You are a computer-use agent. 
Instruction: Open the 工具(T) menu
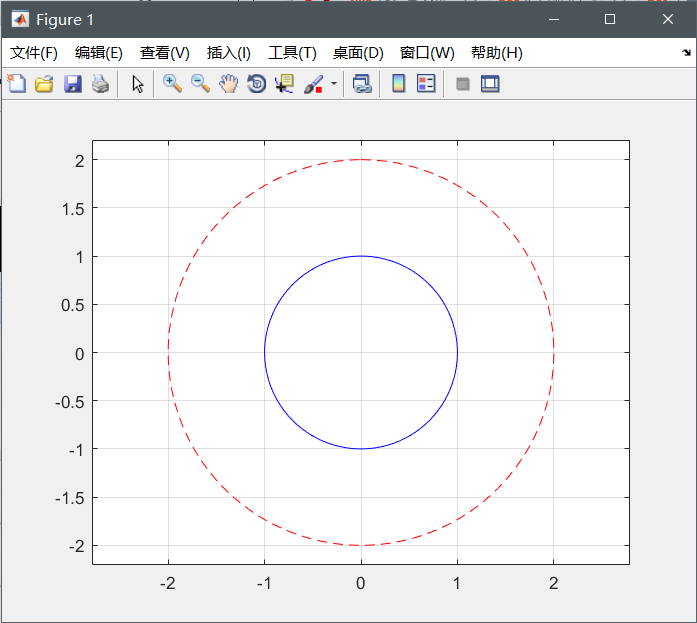[292, 53]
